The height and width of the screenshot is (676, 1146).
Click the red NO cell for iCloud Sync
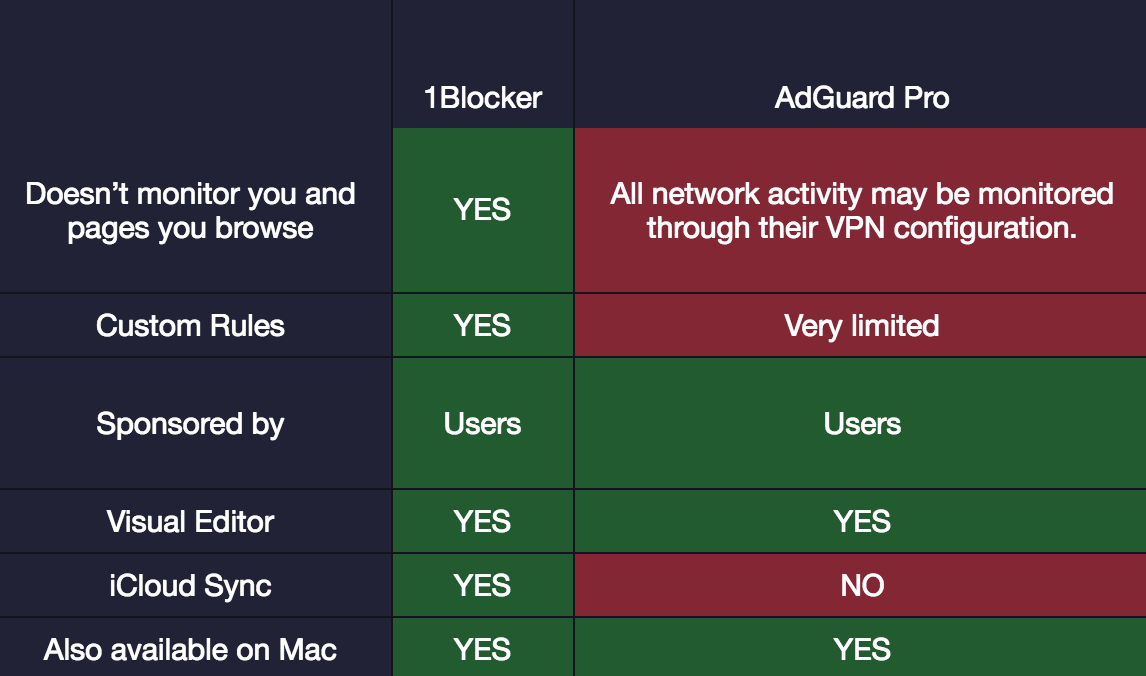click(861, 586)
